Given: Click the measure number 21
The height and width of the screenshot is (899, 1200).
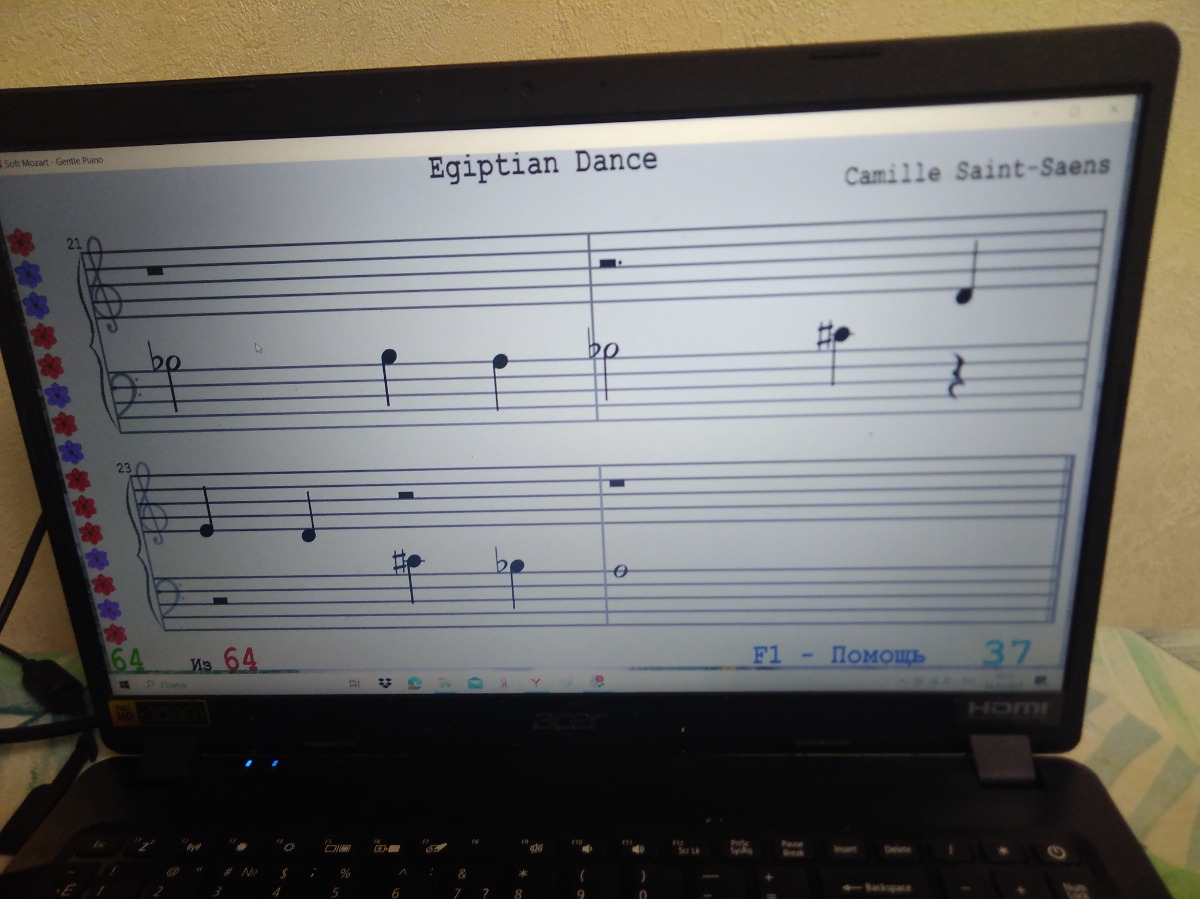Looking at the screenshot, I should click(74, 244).
